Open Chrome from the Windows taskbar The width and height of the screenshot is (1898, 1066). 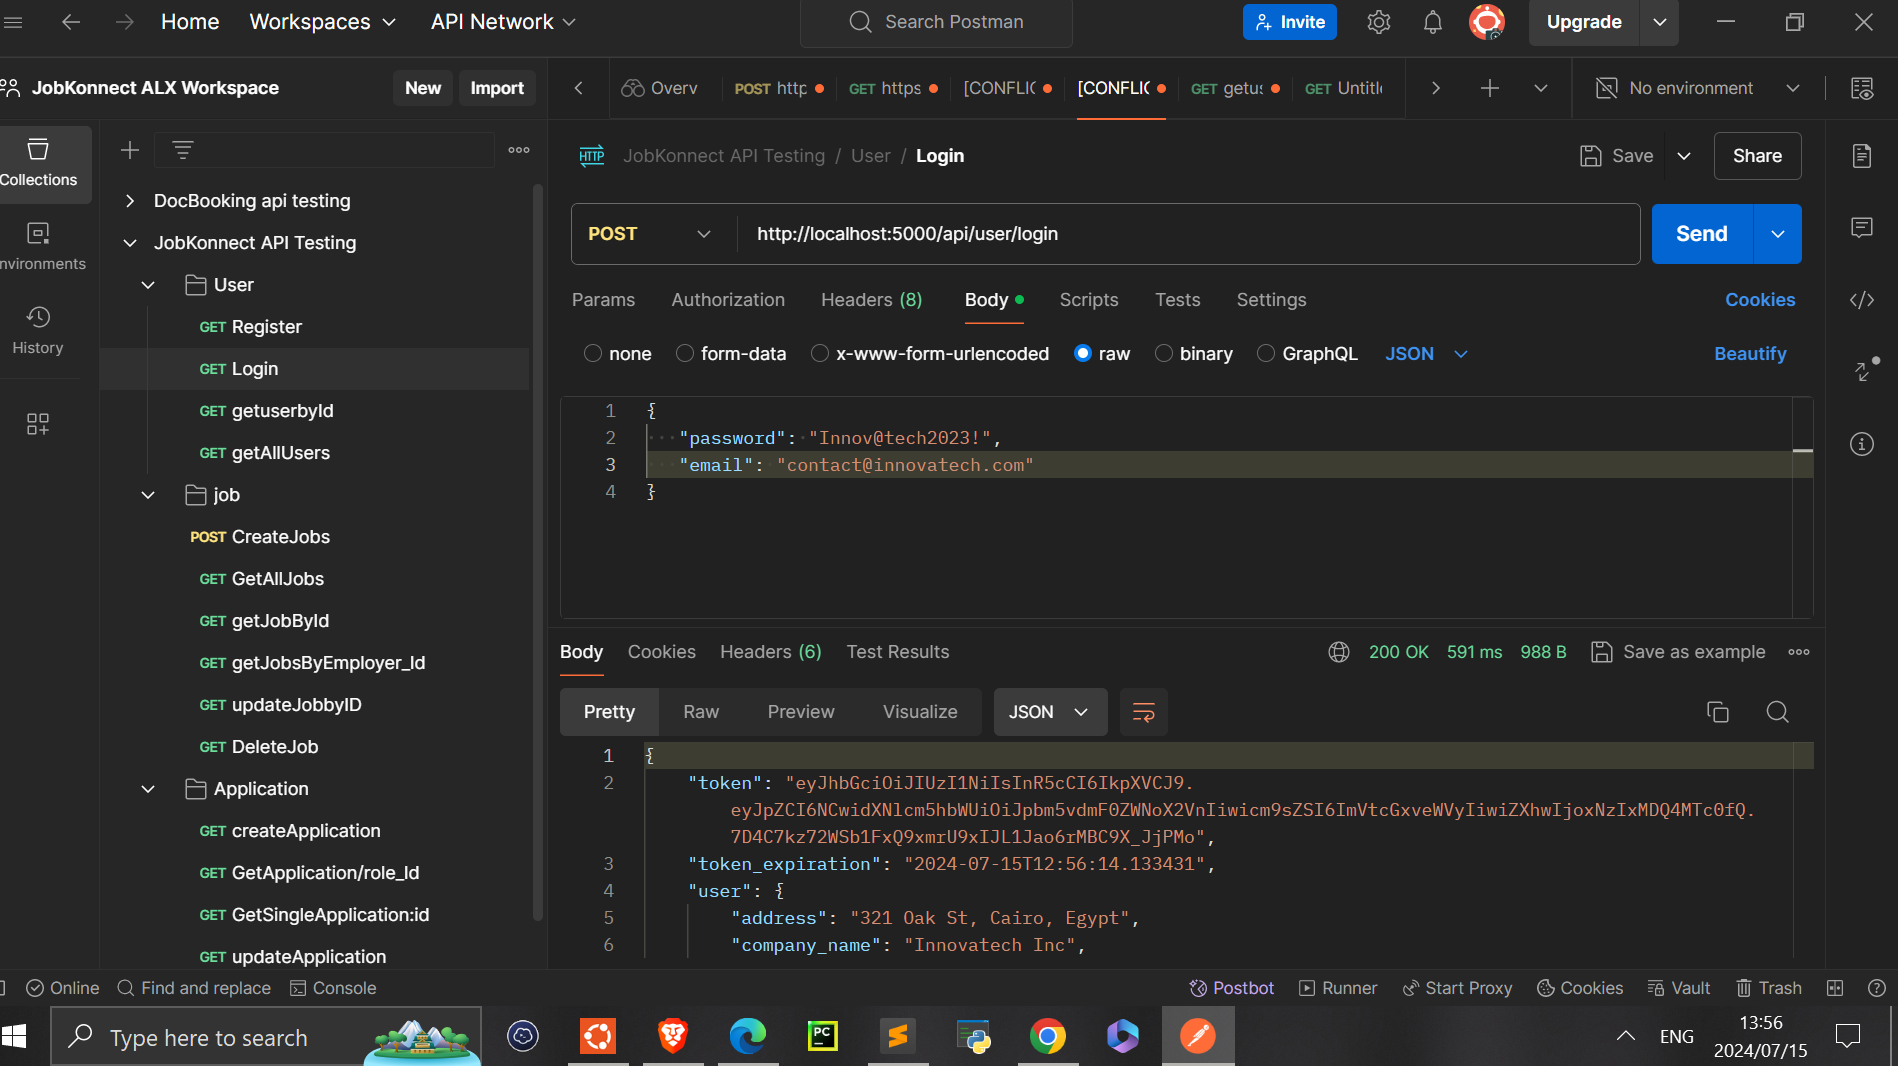1048,1037
